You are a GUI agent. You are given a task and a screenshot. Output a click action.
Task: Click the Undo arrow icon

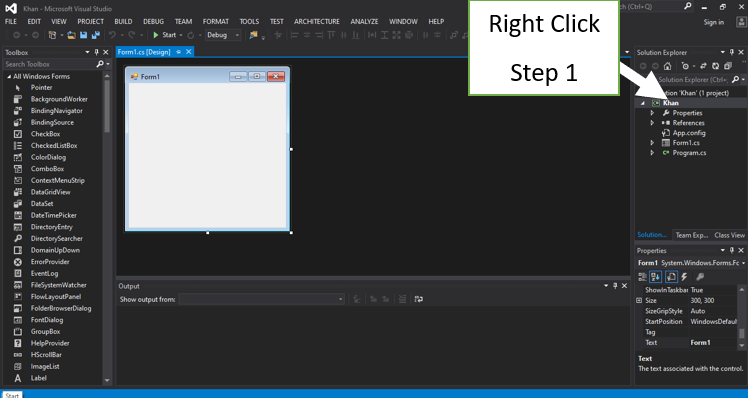112,35
